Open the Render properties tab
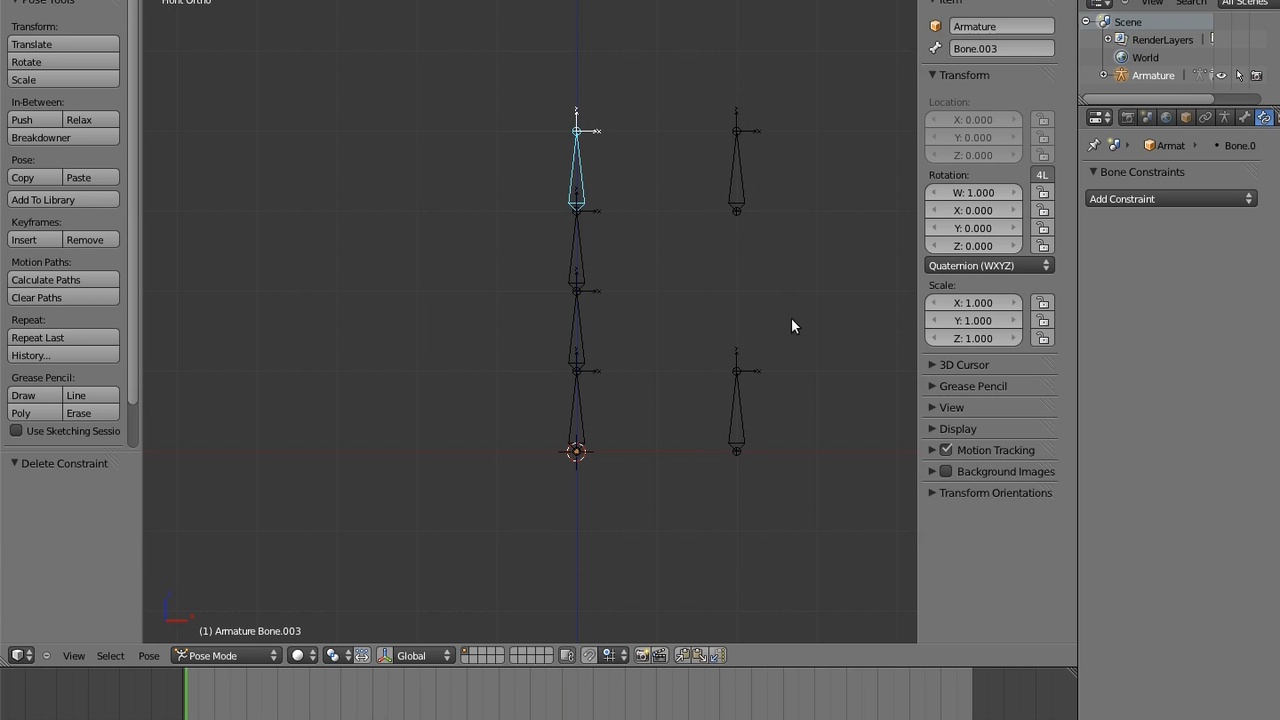The height and width of the screenshot is (720, 1280). (x=1128, y=117)
